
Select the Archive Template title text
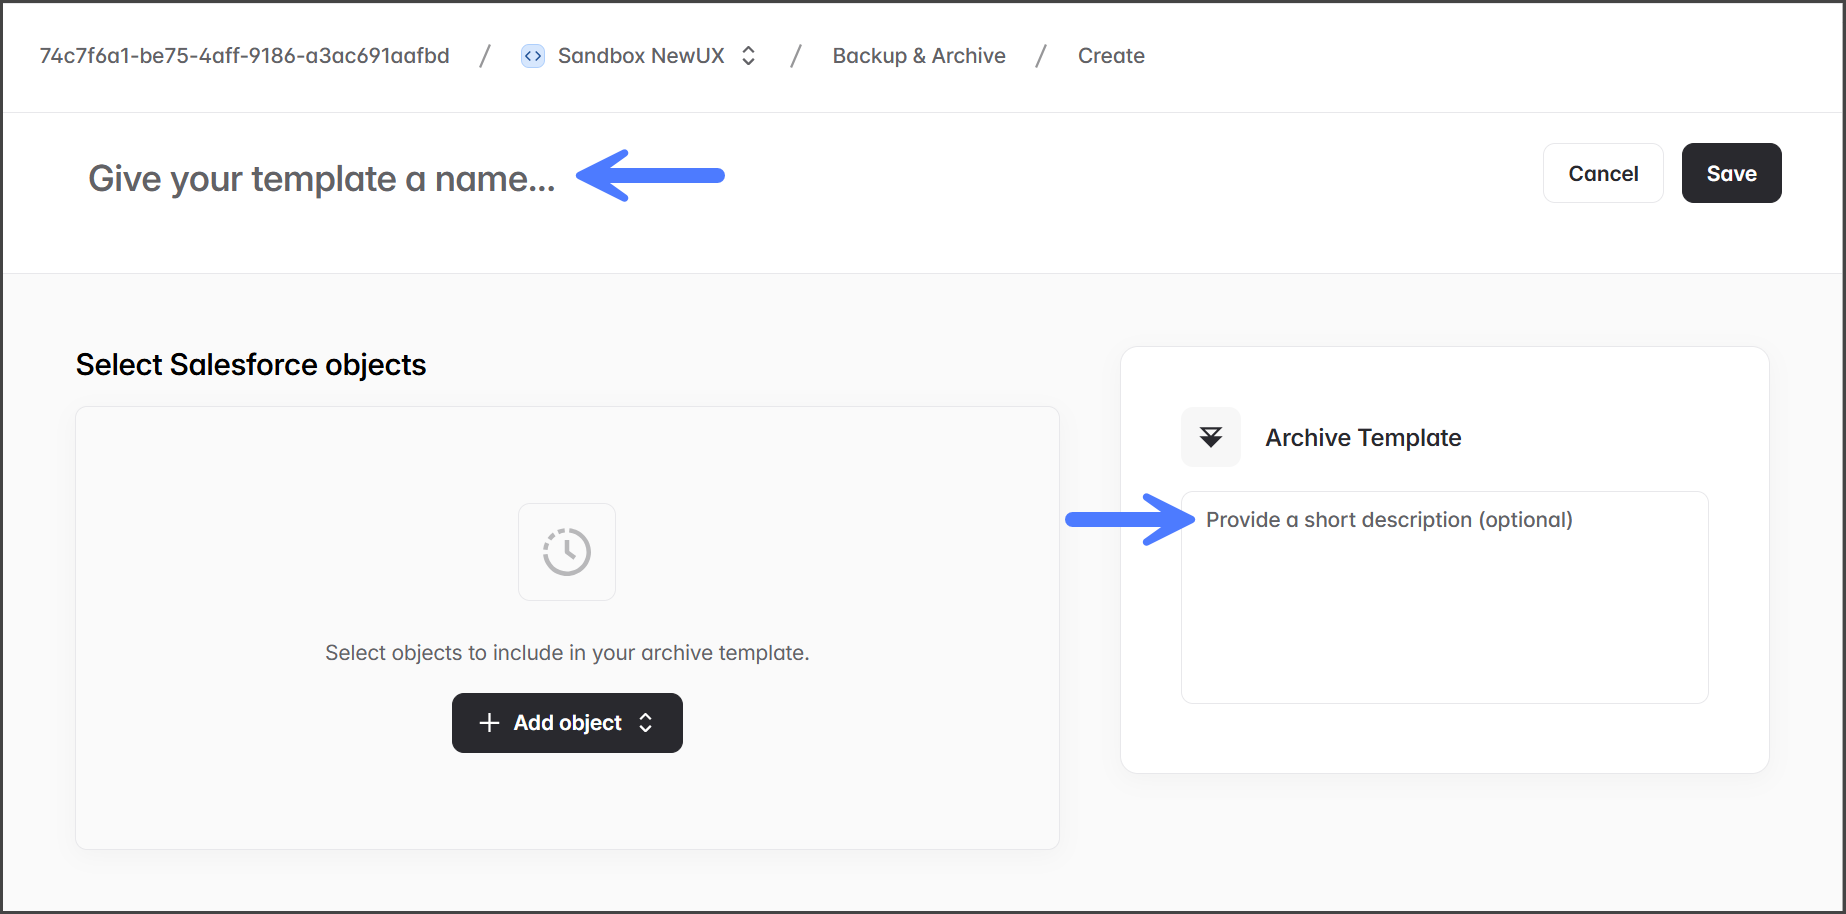[x=1362, y=438]
